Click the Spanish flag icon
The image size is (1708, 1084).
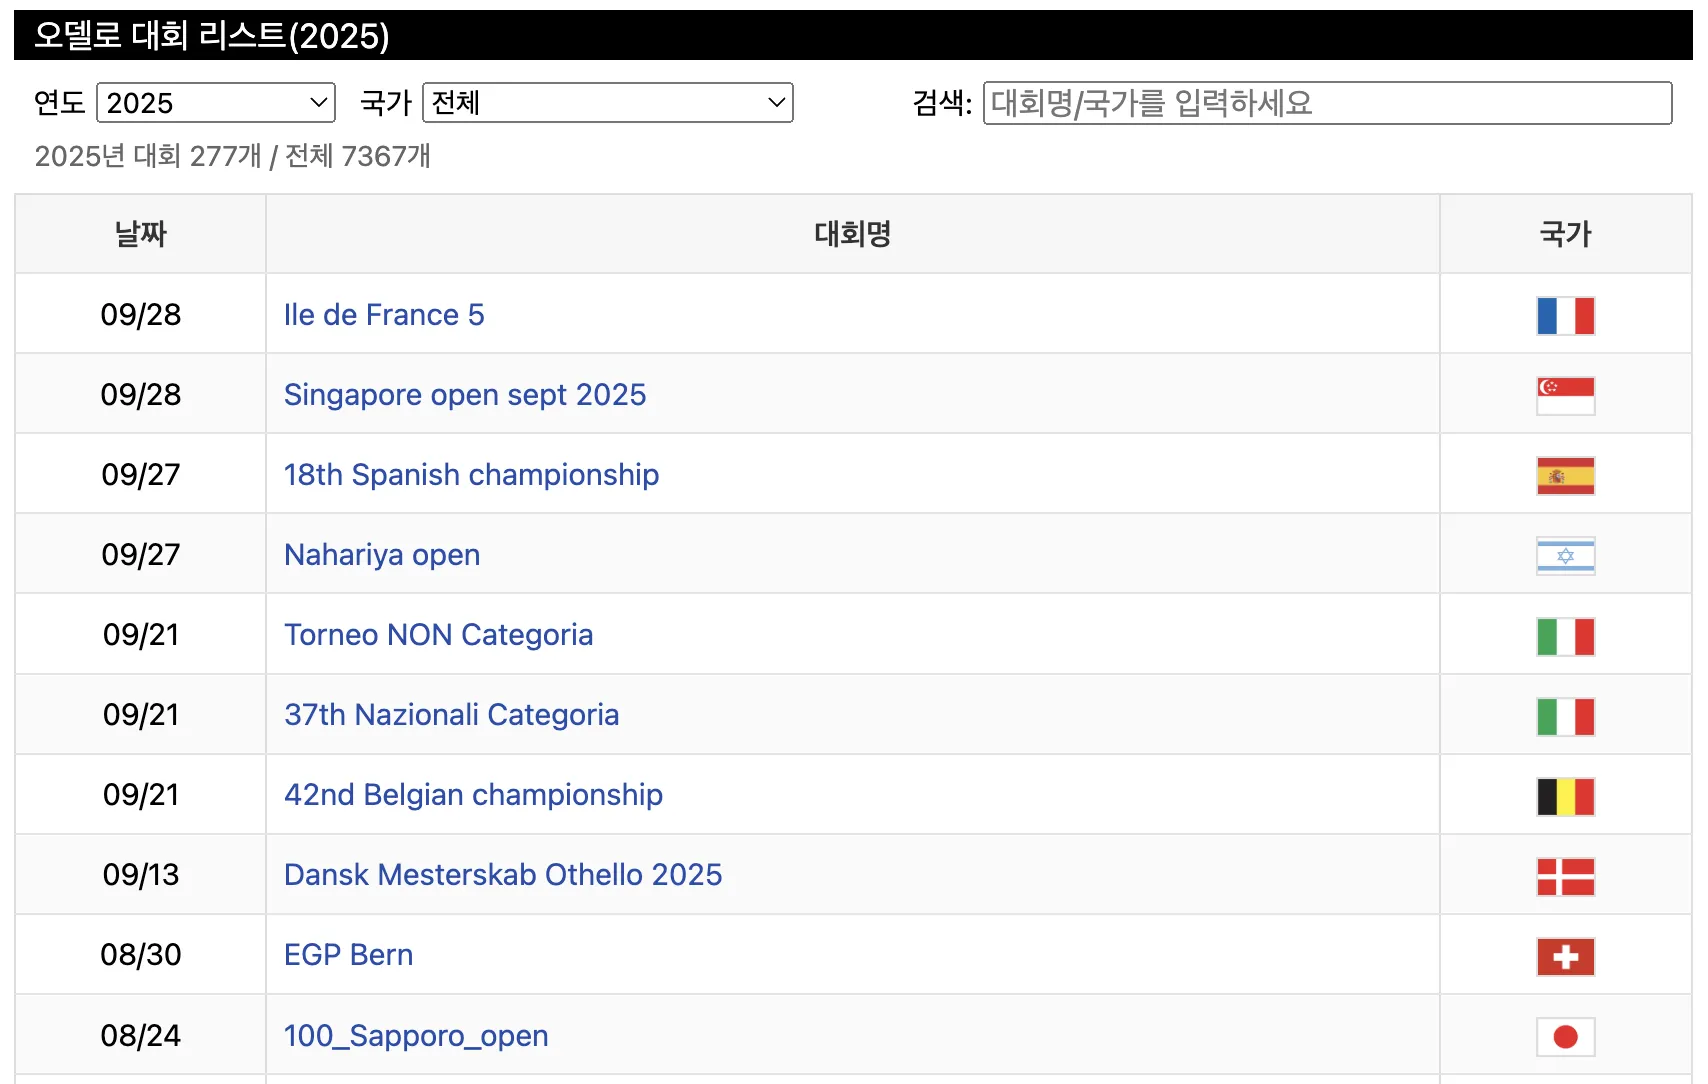coord(1565,475)
